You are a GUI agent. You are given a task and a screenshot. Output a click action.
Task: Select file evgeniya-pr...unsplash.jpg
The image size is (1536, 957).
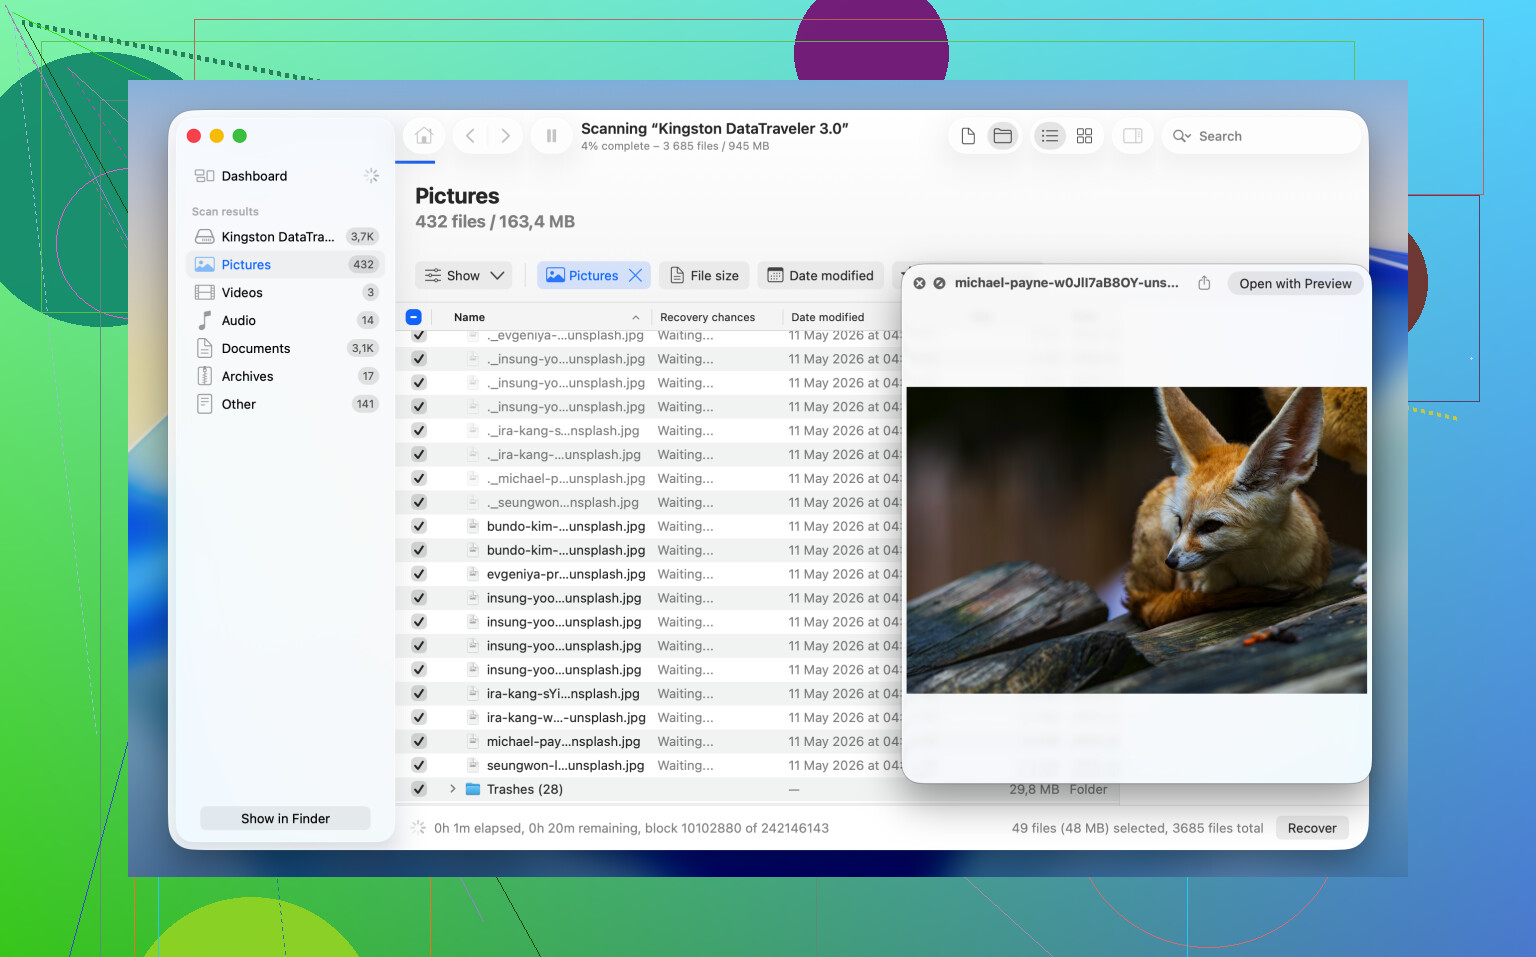point(566,574)
